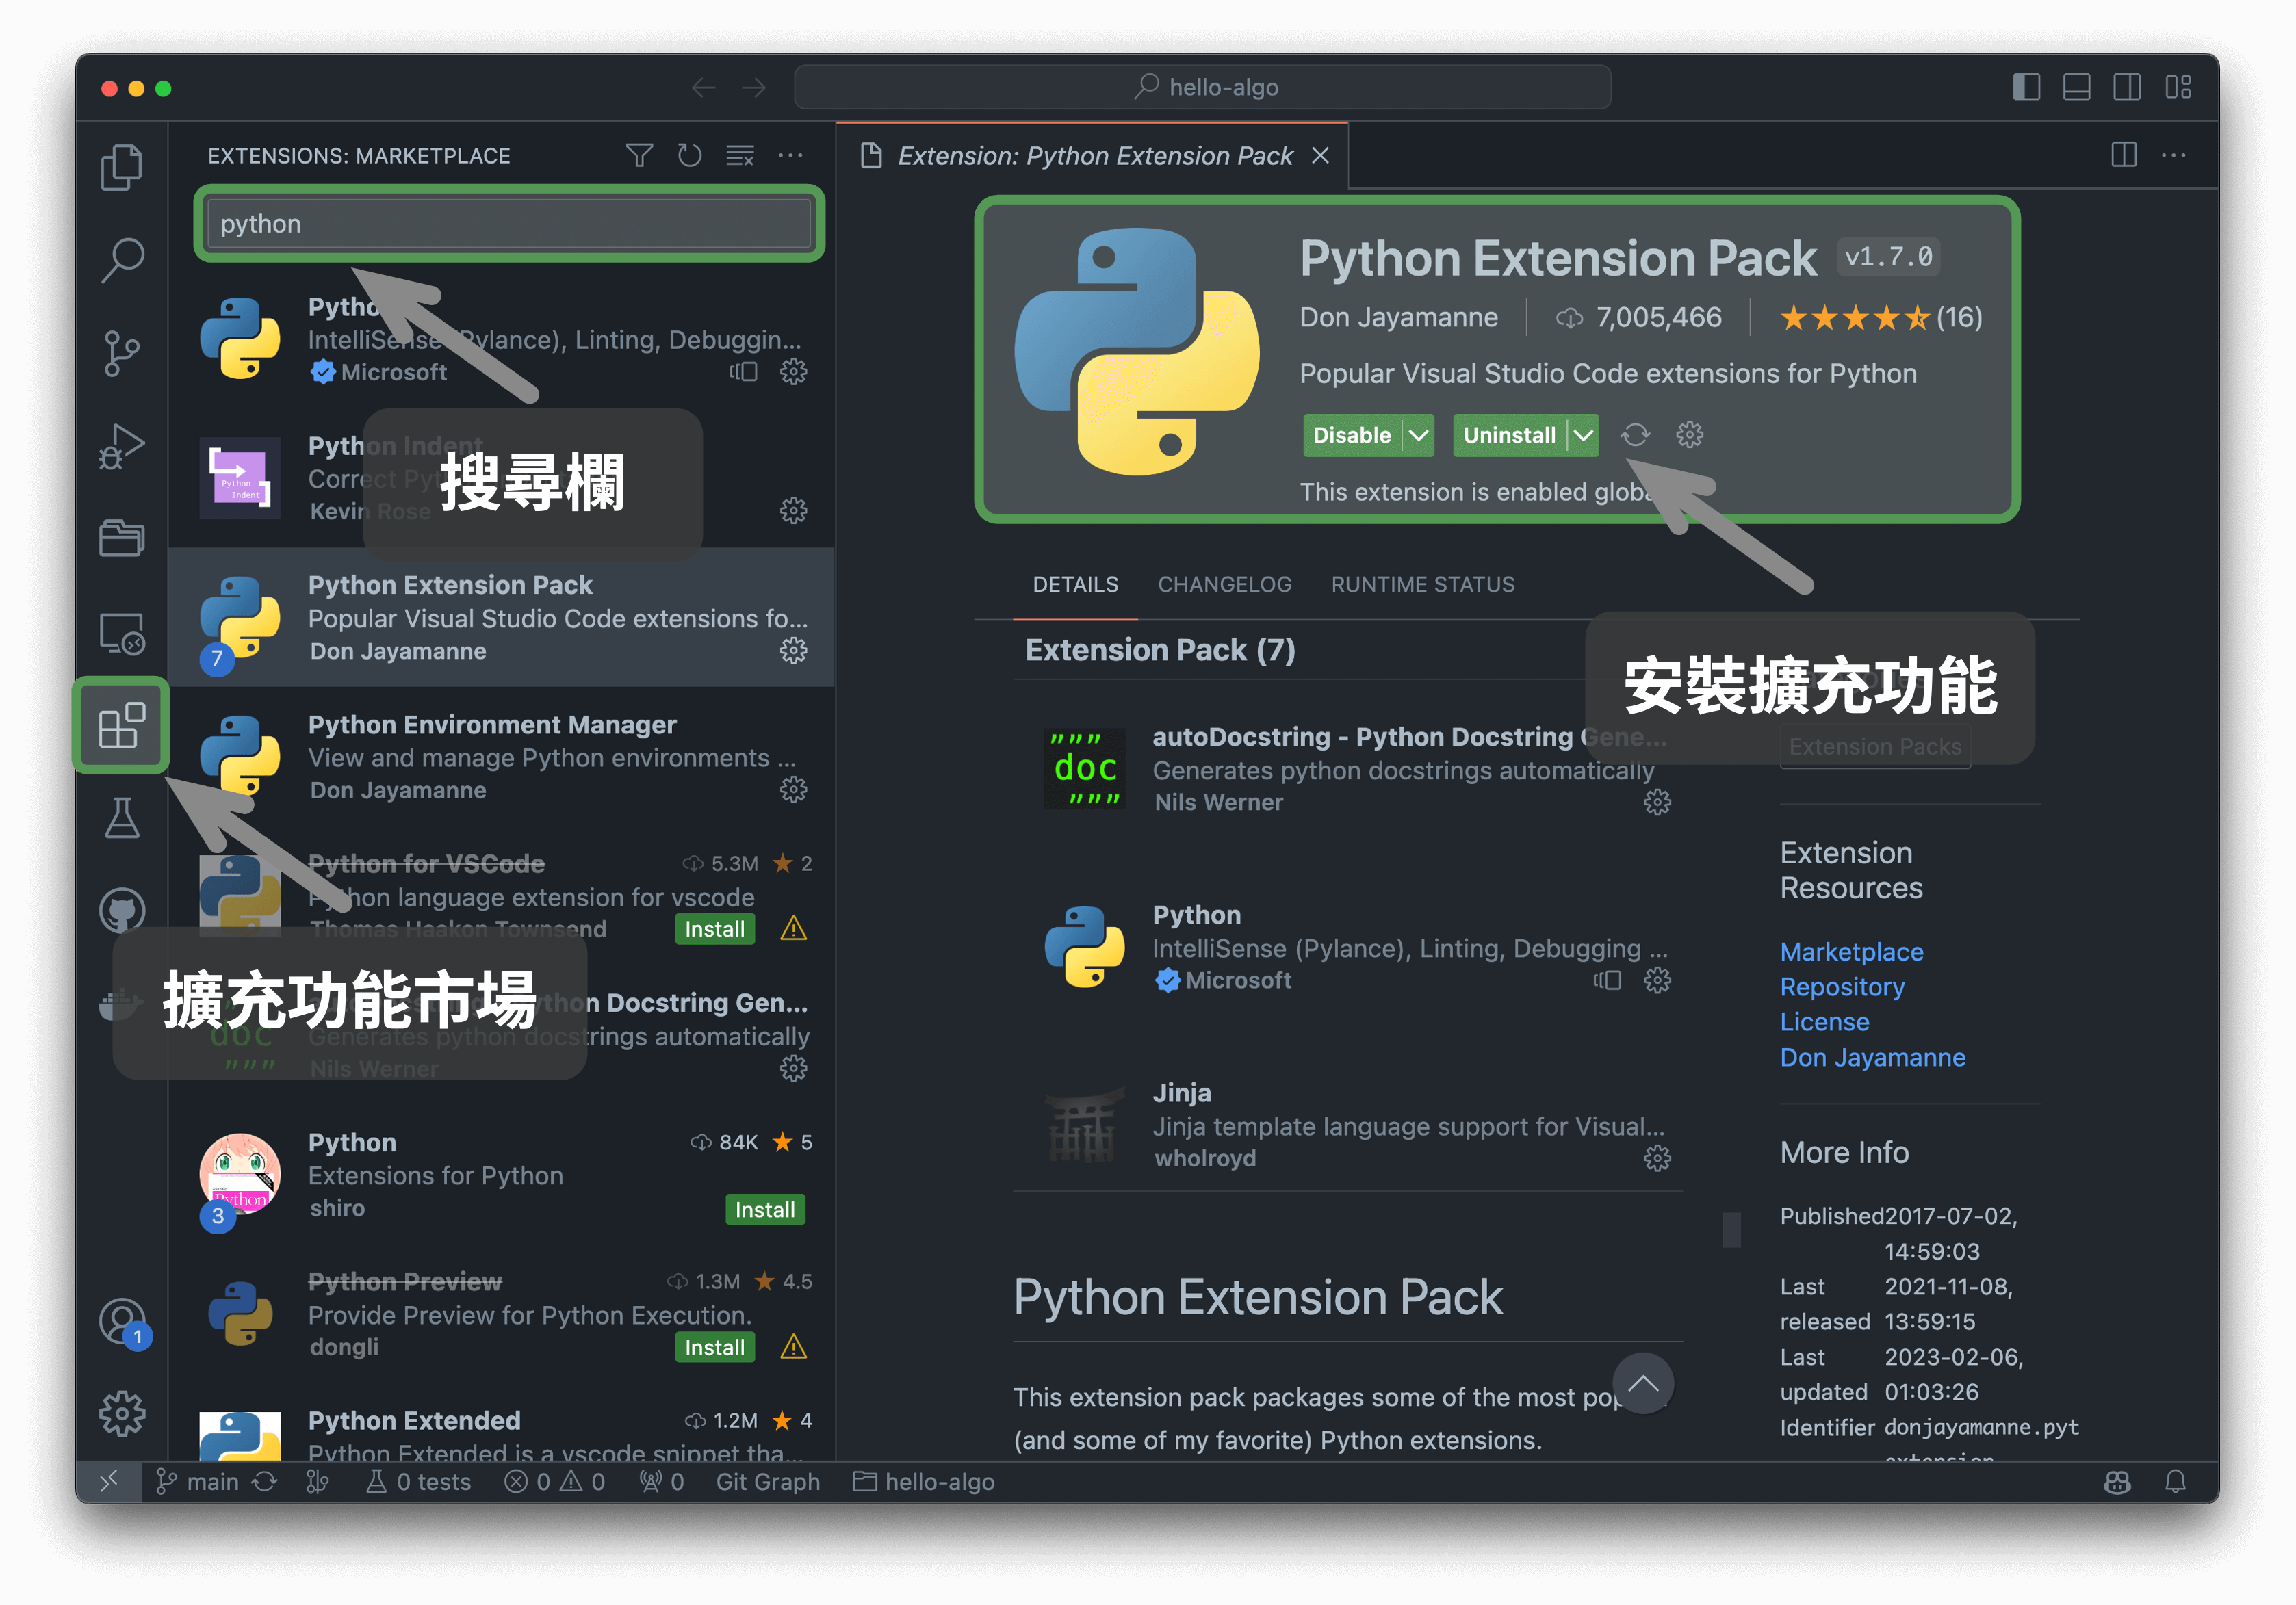The image size is (2296, 1605).
Task: Switch to the RUNTIME STATUS tab
Action: (1422, 584)
